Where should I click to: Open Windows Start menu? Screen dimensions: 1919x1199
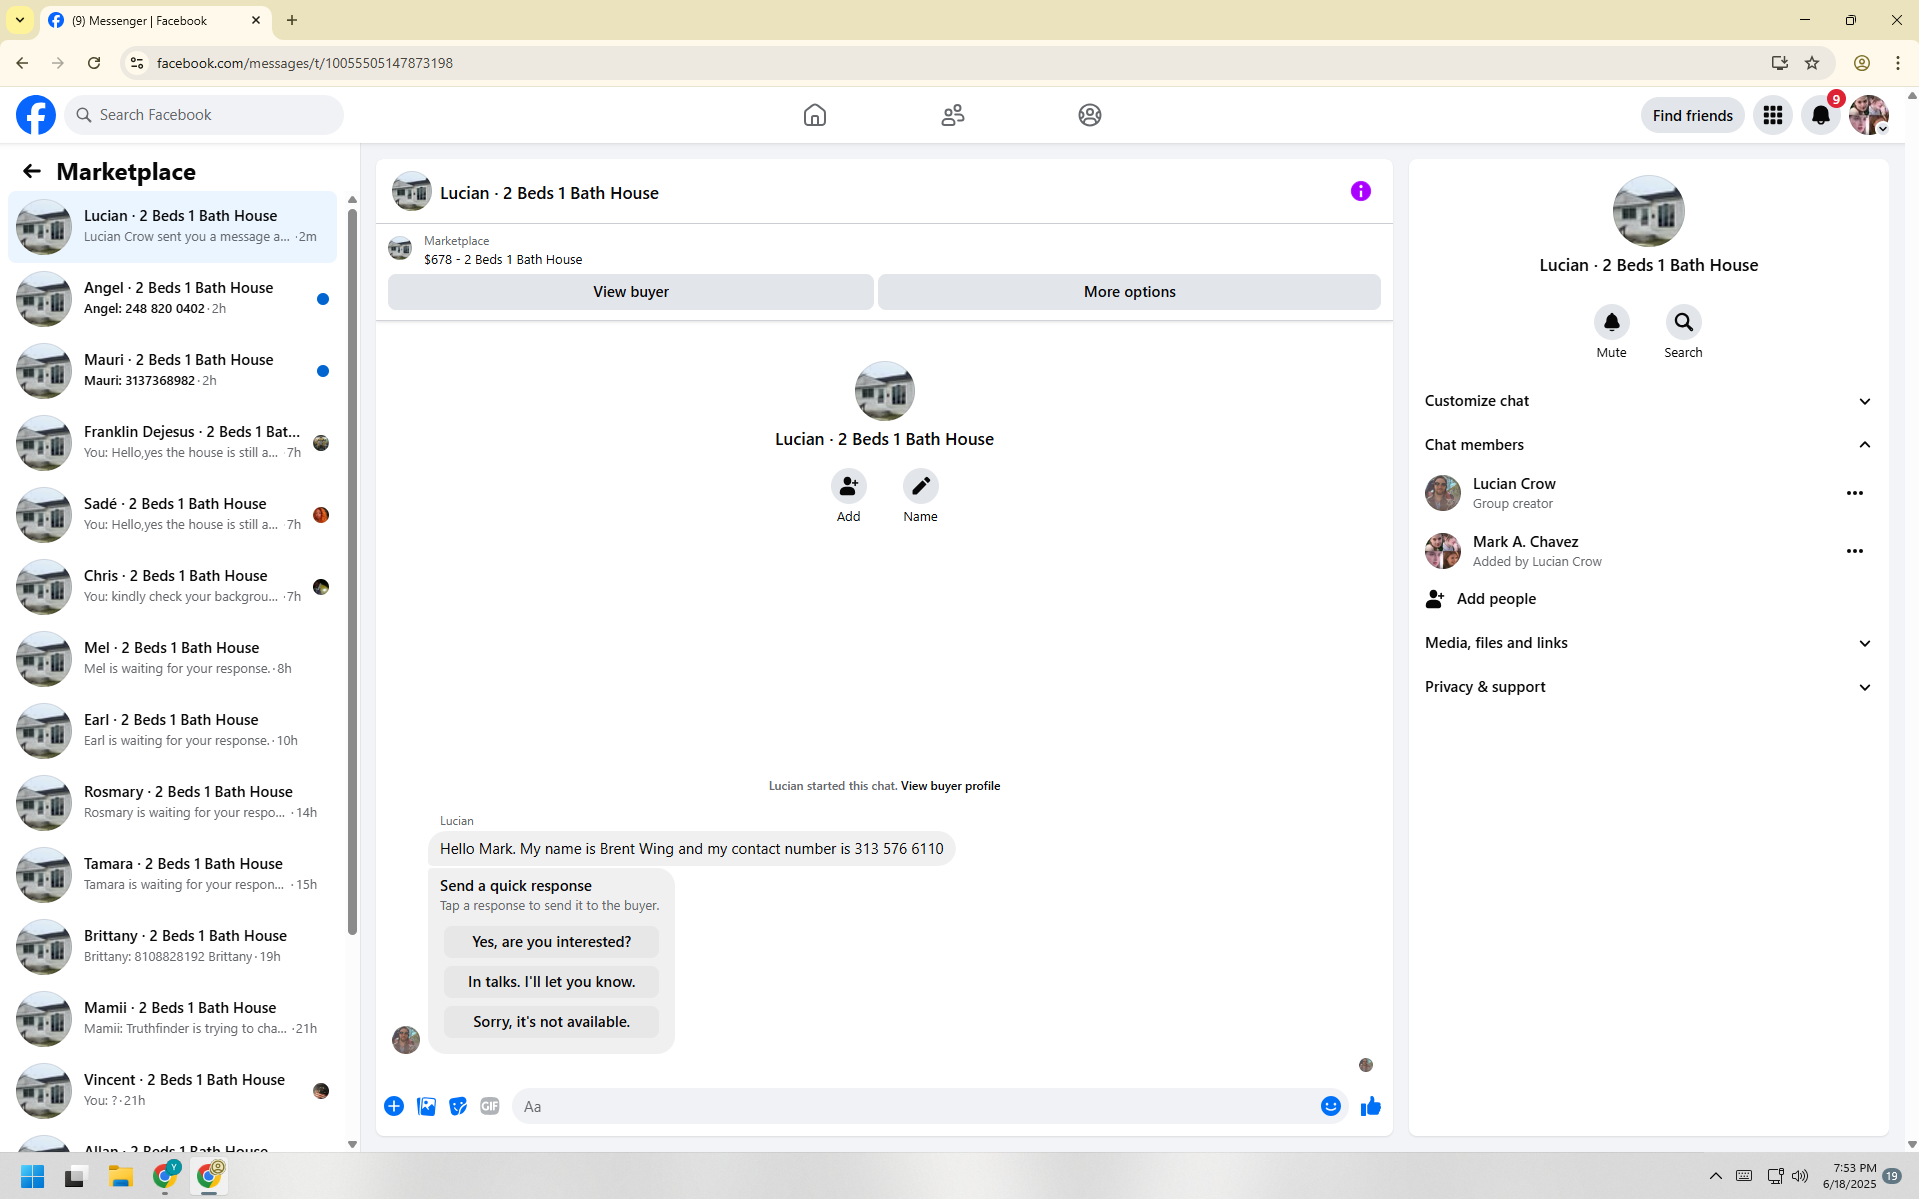tap(33, 1176)
